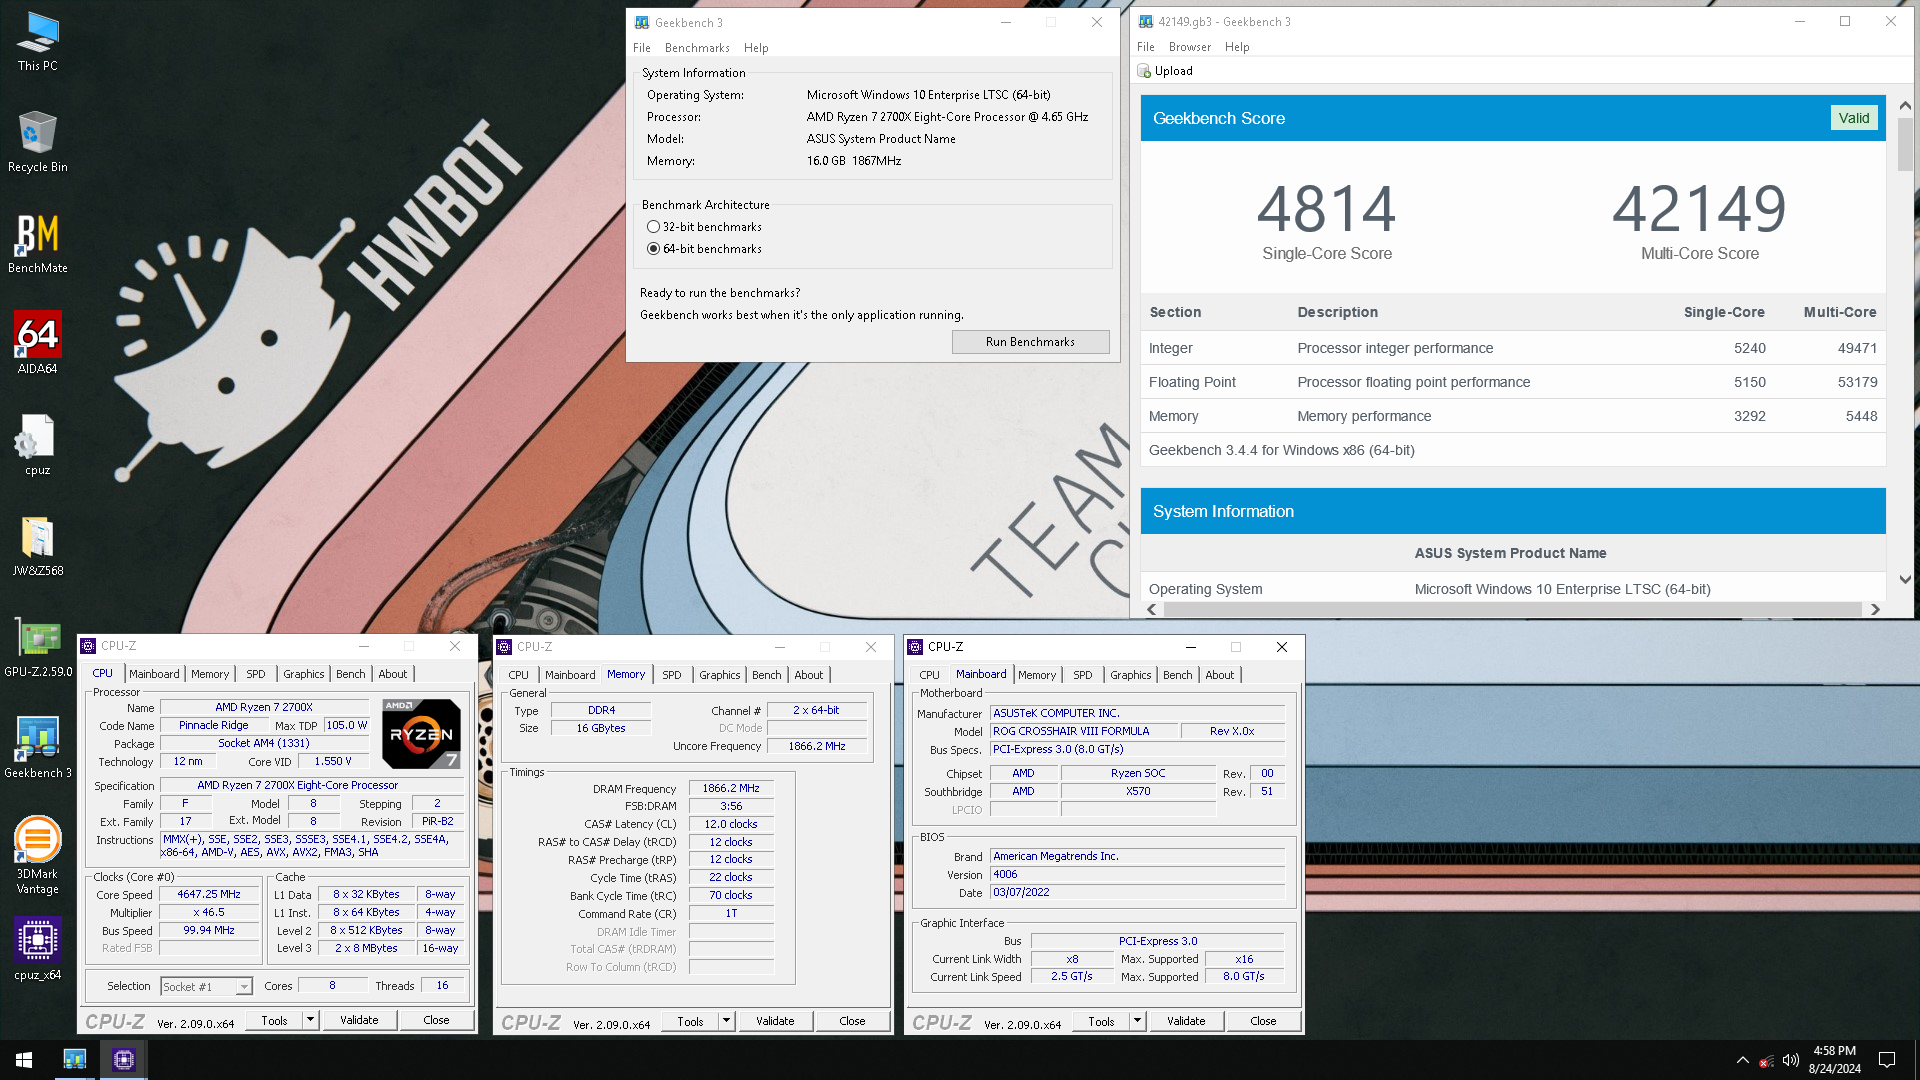Click the Geekbench 3 window title icon

[642, 22]
